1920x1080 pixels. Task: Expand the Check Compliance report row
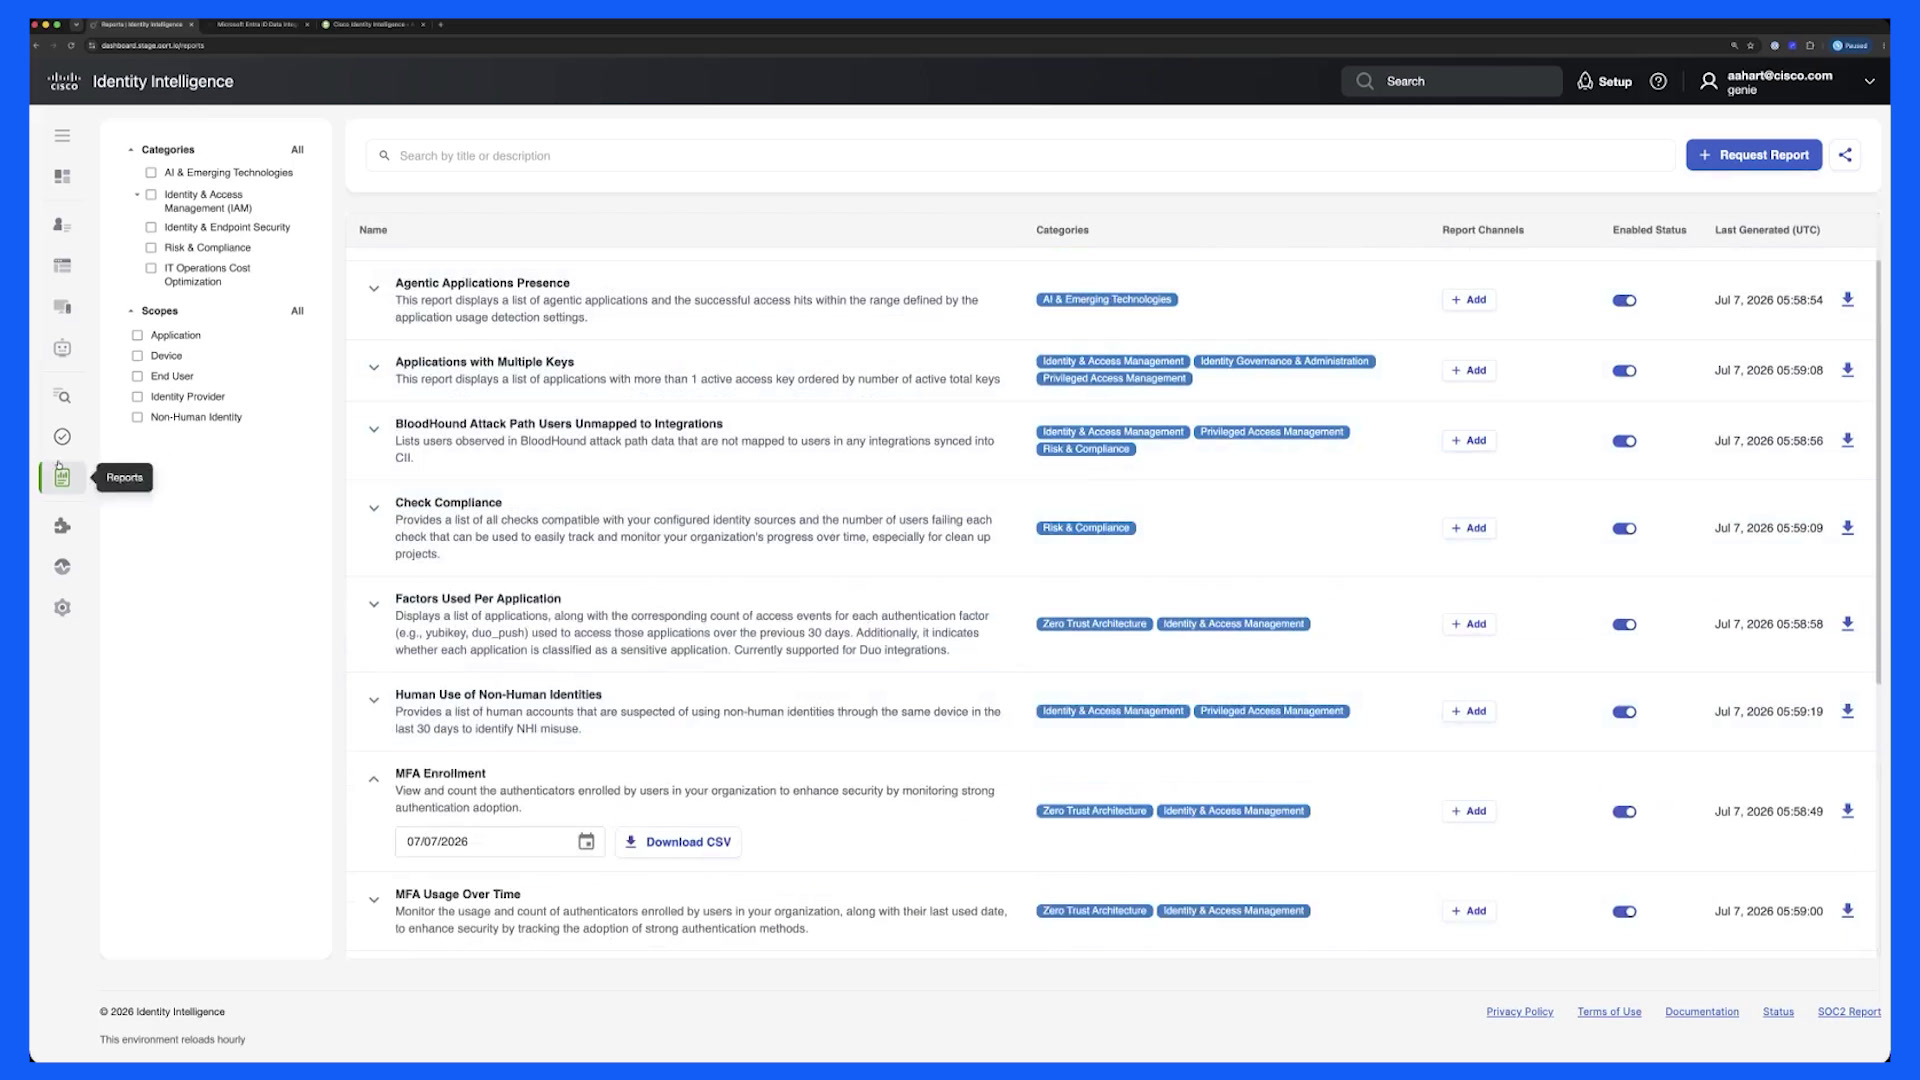pos(374,509)
